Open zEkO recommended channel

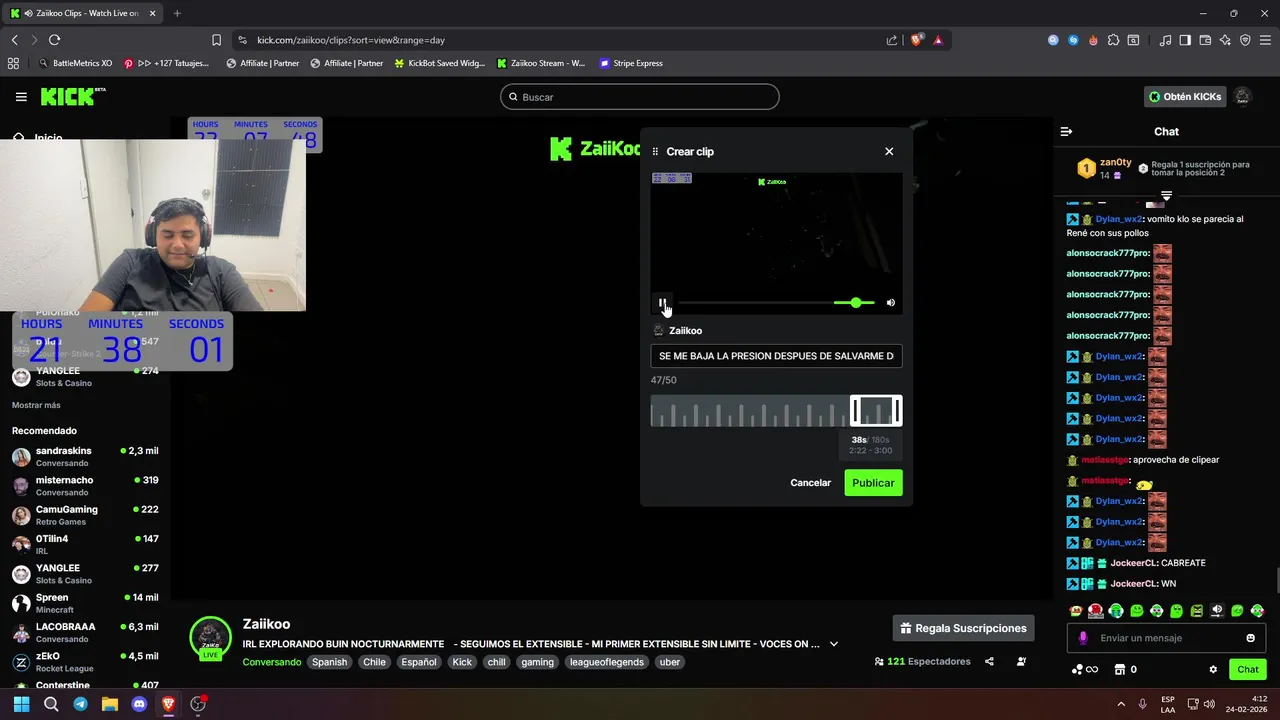coord(85,662)
